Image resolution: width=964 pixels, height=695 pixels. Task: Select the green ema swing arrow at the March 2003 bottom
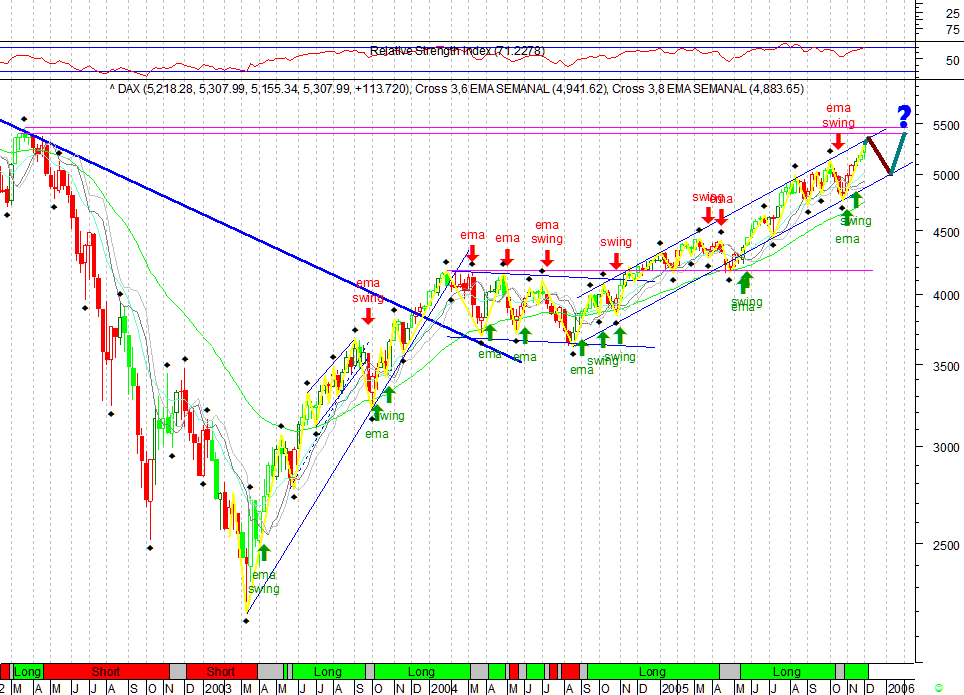tap(263, 553)
